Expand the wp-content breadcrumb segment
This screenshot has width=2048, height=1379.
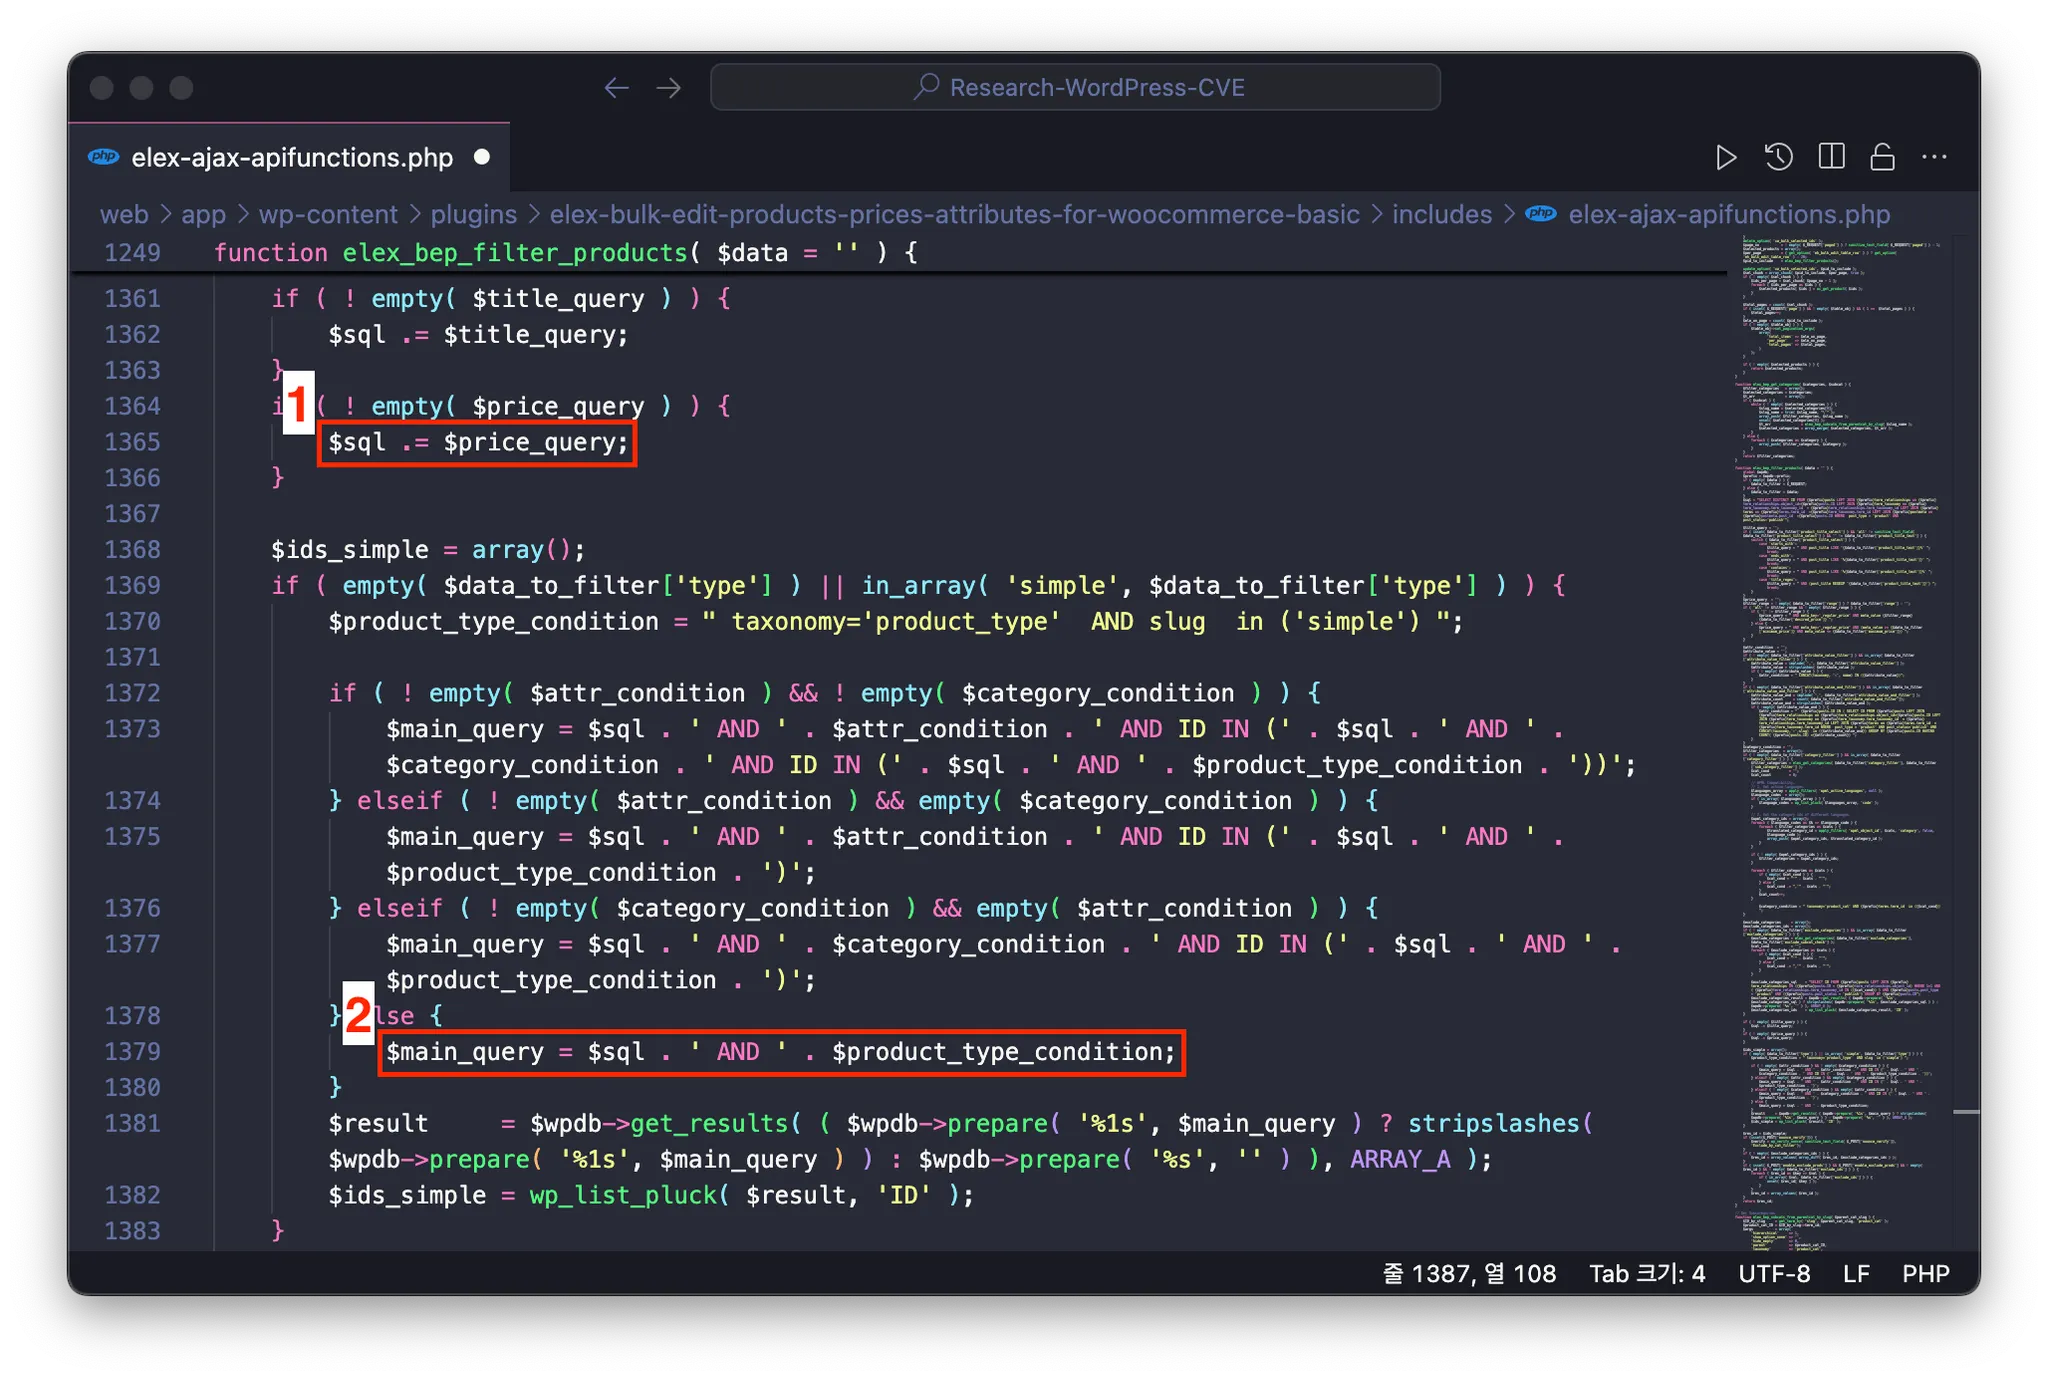(x=327, y=214)
